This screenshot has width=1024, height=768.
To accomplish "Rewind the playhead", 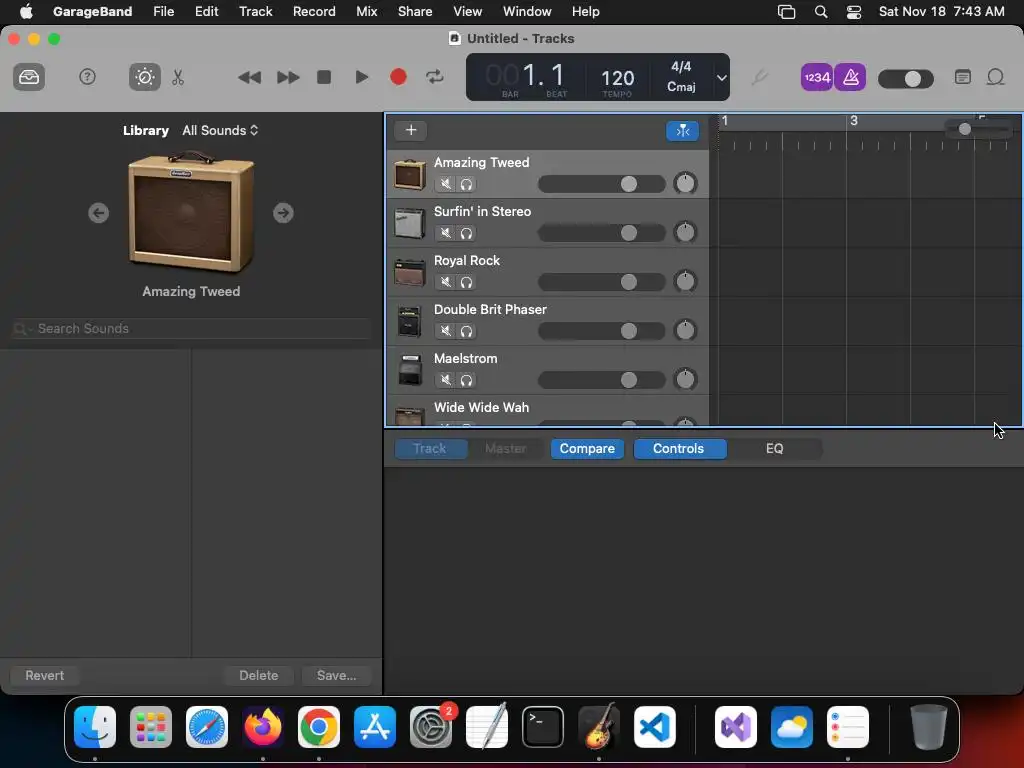I will [x=249, y=78].
